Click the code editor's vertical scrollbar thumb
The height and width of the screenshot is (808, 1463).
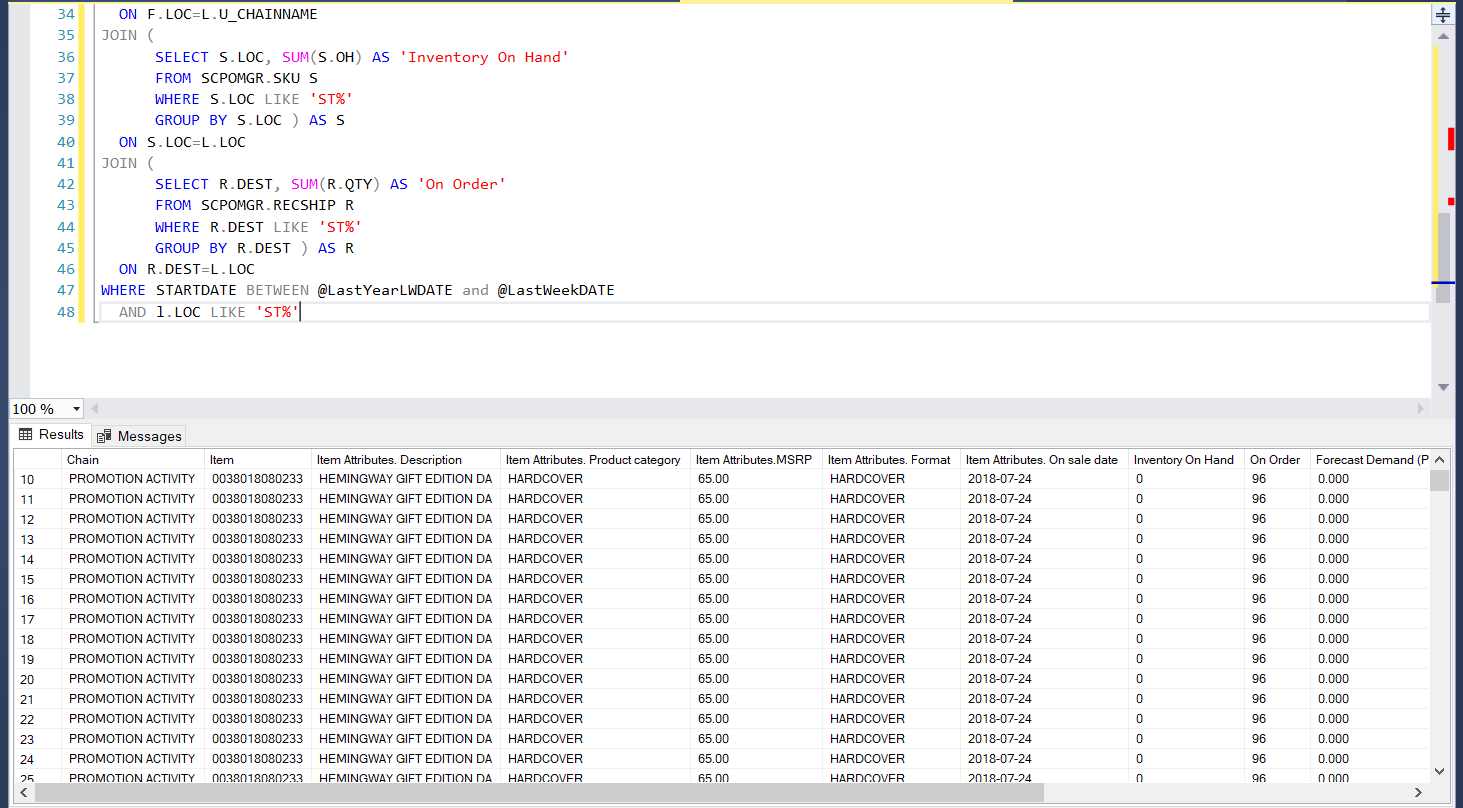pyautogui.click(x=1442, y=255)
